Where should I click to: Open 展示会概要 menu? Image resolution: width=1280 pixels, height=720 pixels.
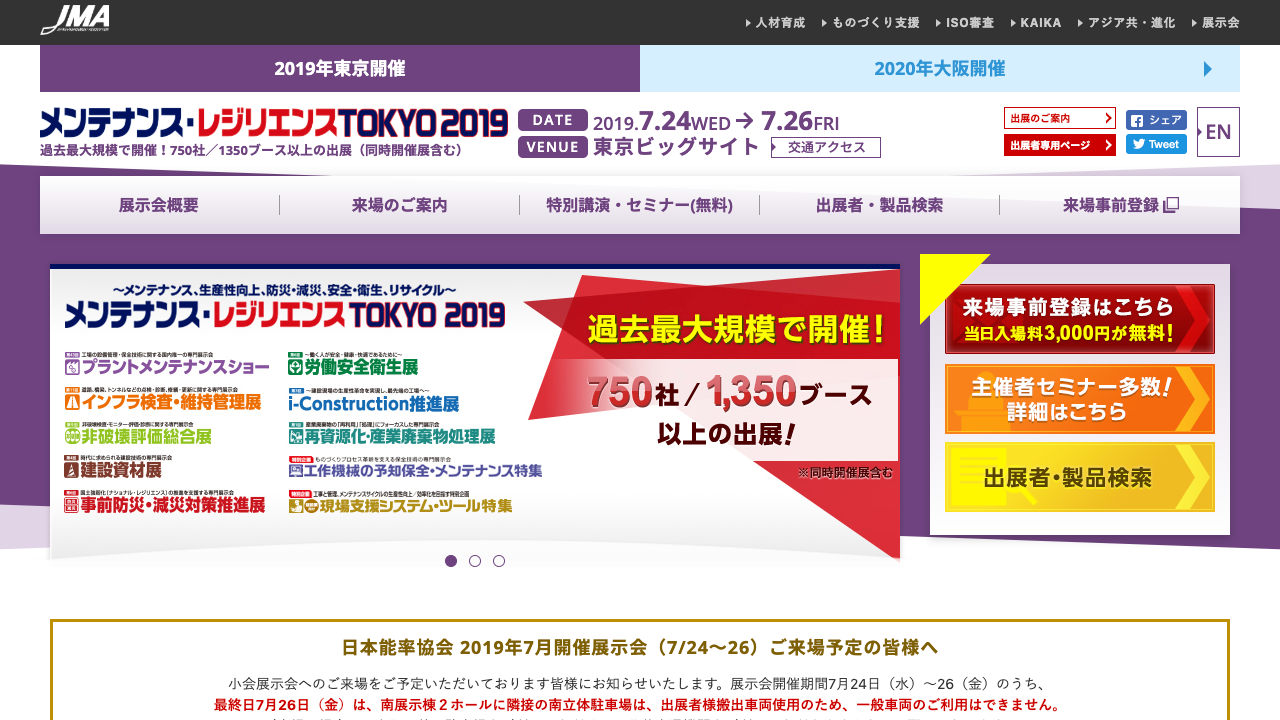[159, 205]
